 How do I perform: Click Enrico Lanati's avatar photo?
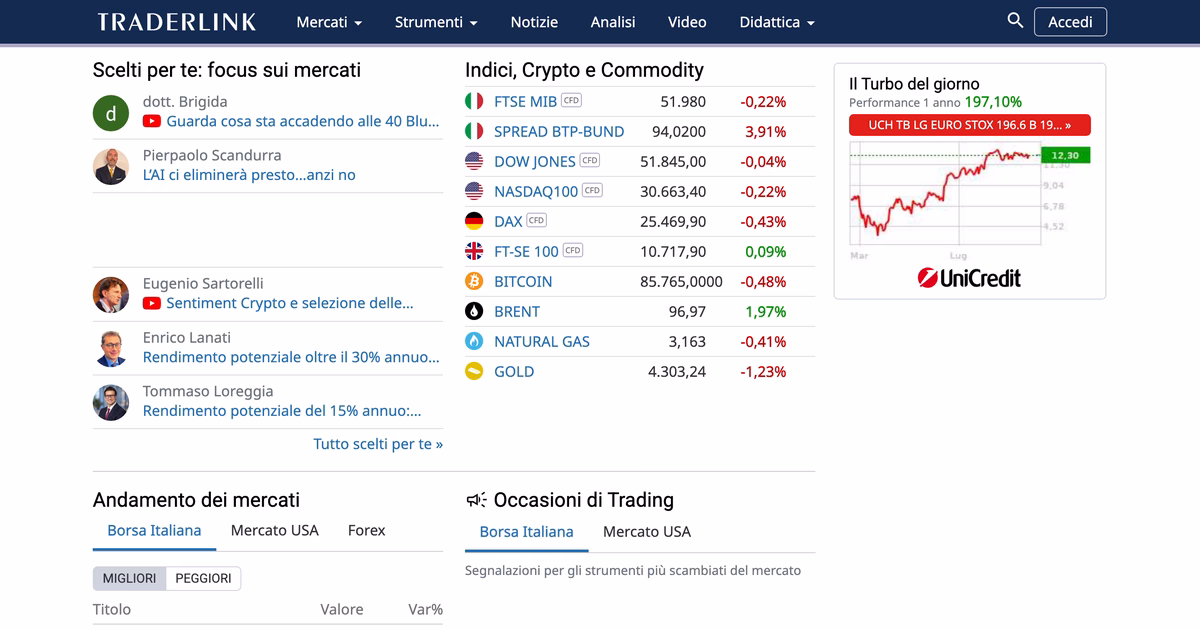point(111,349)
